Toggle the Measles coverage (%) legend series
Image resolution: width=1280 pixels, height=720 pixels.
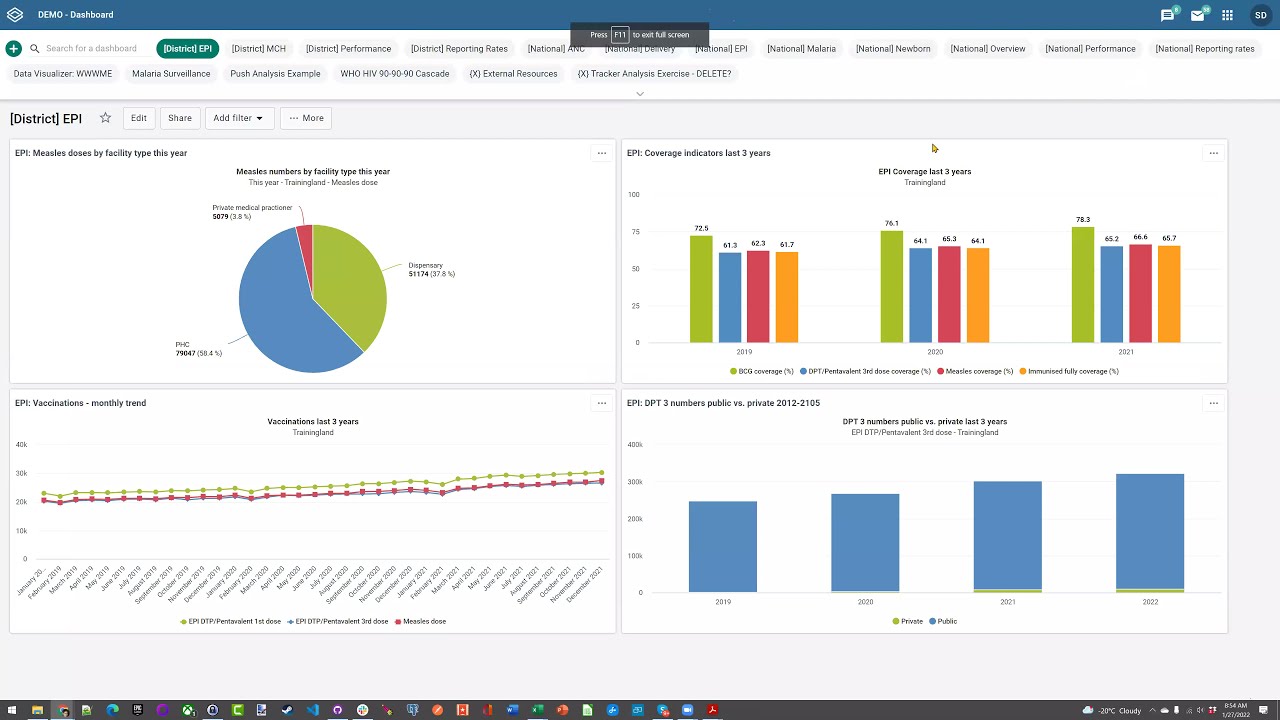(975, 371)
